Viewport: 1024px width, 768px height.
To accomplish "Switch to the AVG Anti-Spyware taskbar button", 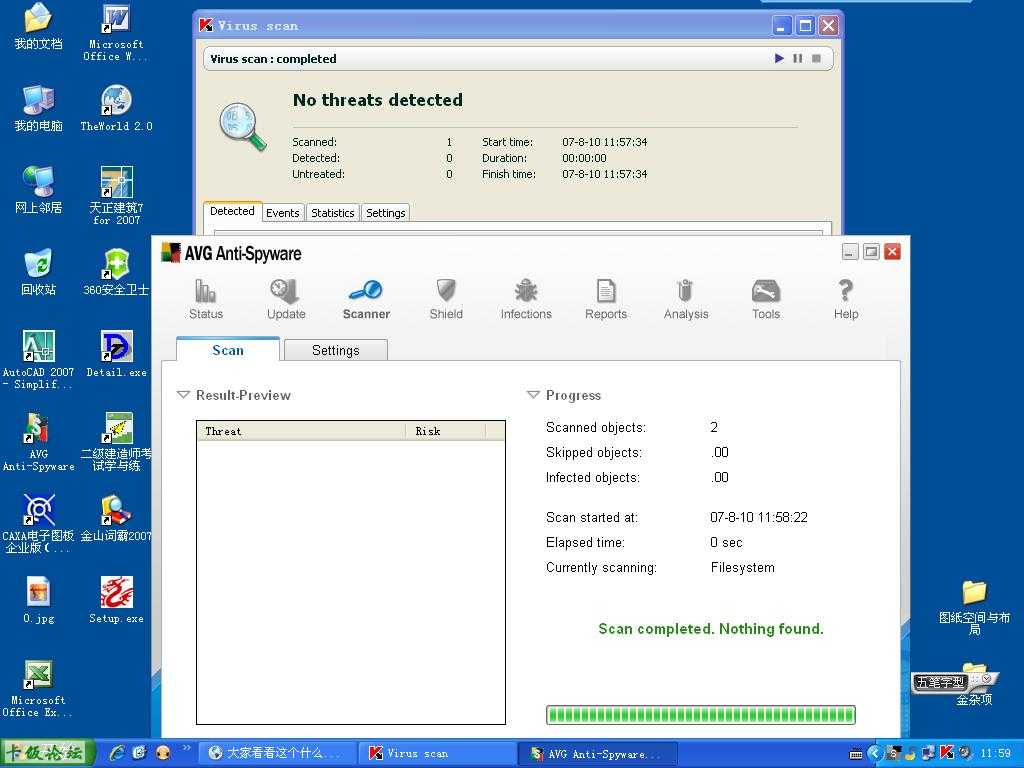I will (599, 754).
